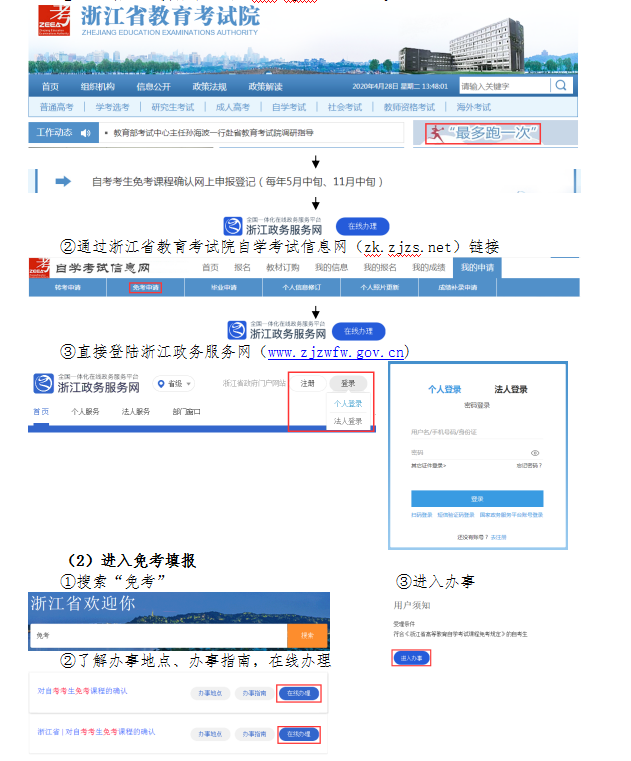Click the blue arrow icon before 自考考生免考课程确认
Image resolution: width=631 pixels, height=761 pixels.
tap(63, 182)
